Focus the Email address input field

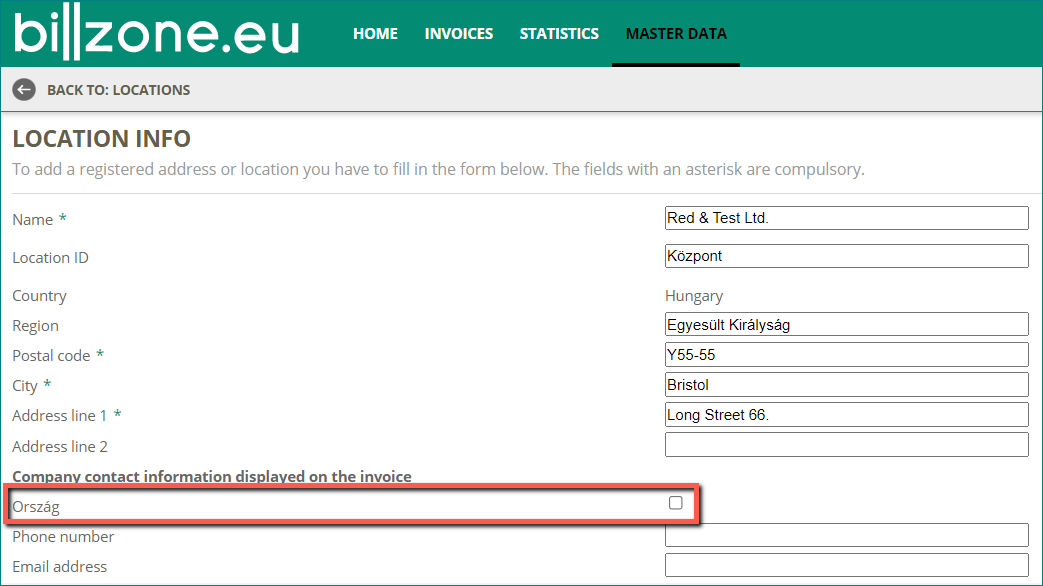[846, 565]
